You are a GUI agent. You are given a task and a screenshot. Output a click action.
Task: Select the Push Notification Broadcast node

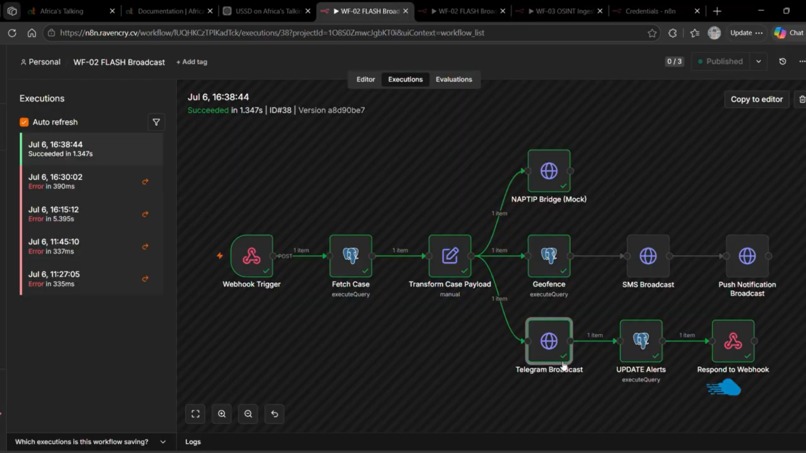click(747, 256)
